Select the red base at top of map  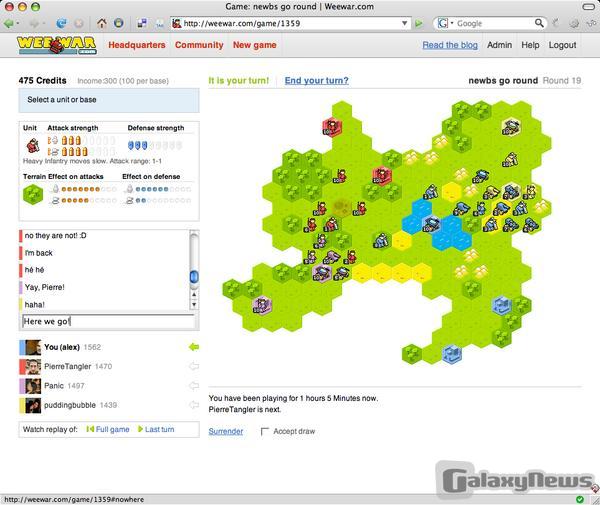pos(332,127)
